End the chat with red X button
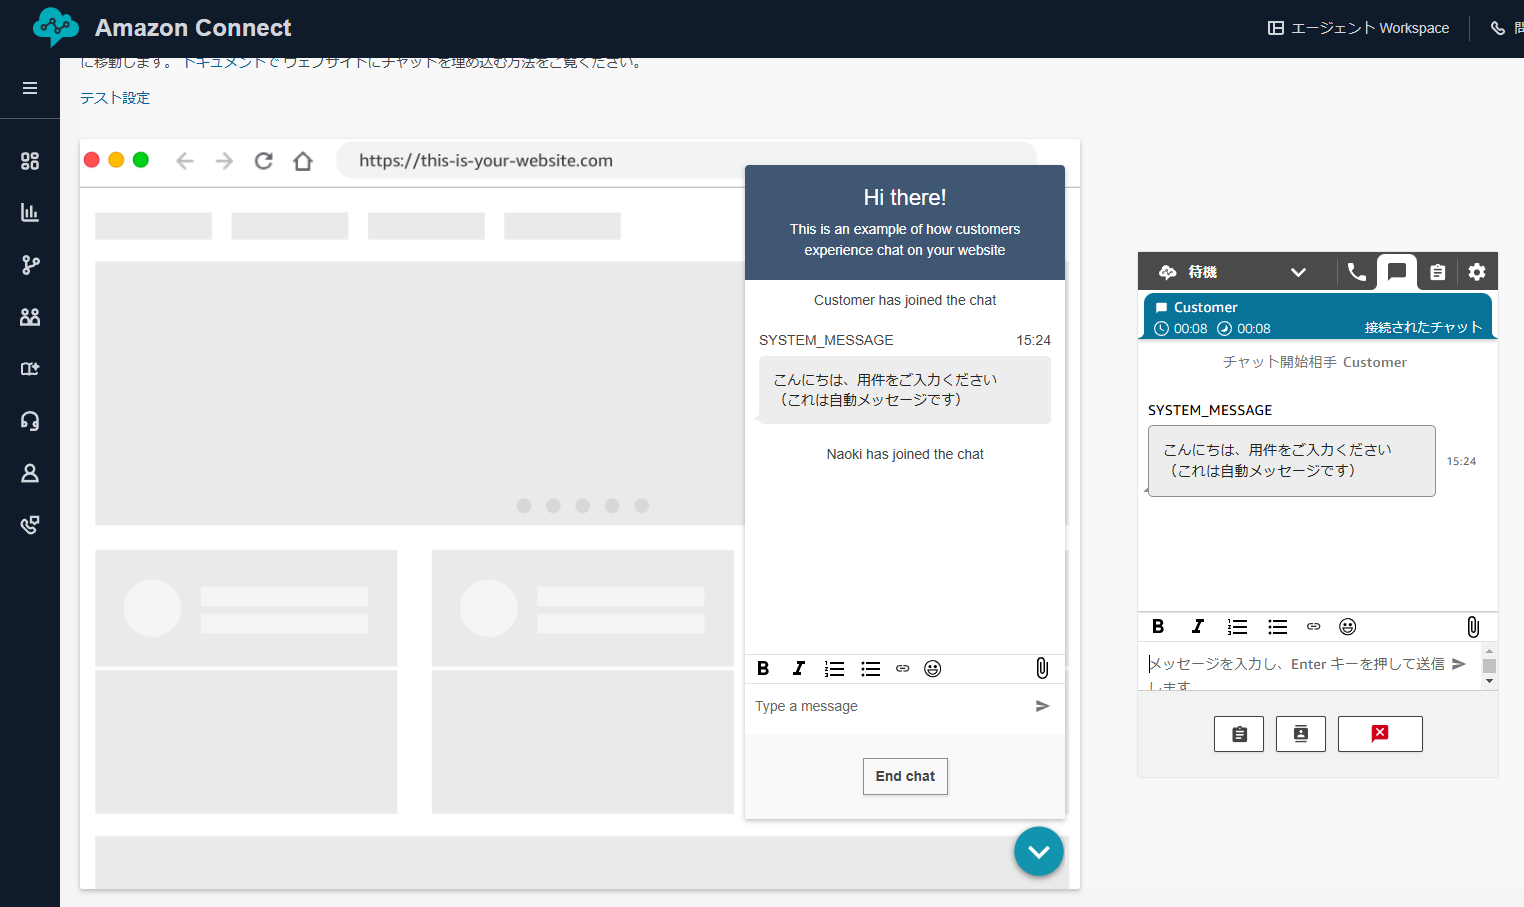Image resolution: width=1524 pixels, height=907 pixels. (1380, 734)
